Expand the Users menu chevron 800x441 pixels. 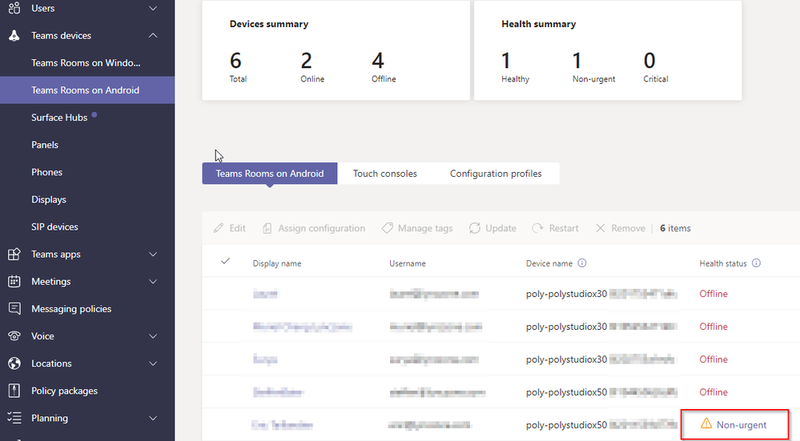point(153,8)
